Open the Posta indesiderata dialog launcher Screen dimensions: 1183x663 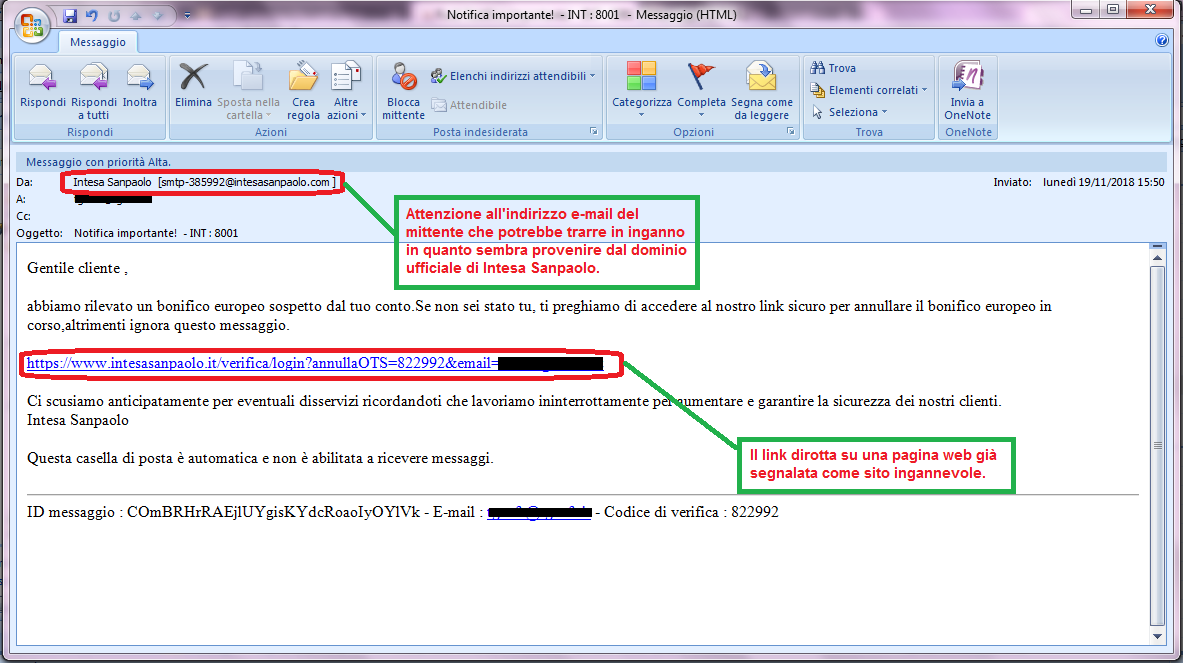(x=594, y=132)
